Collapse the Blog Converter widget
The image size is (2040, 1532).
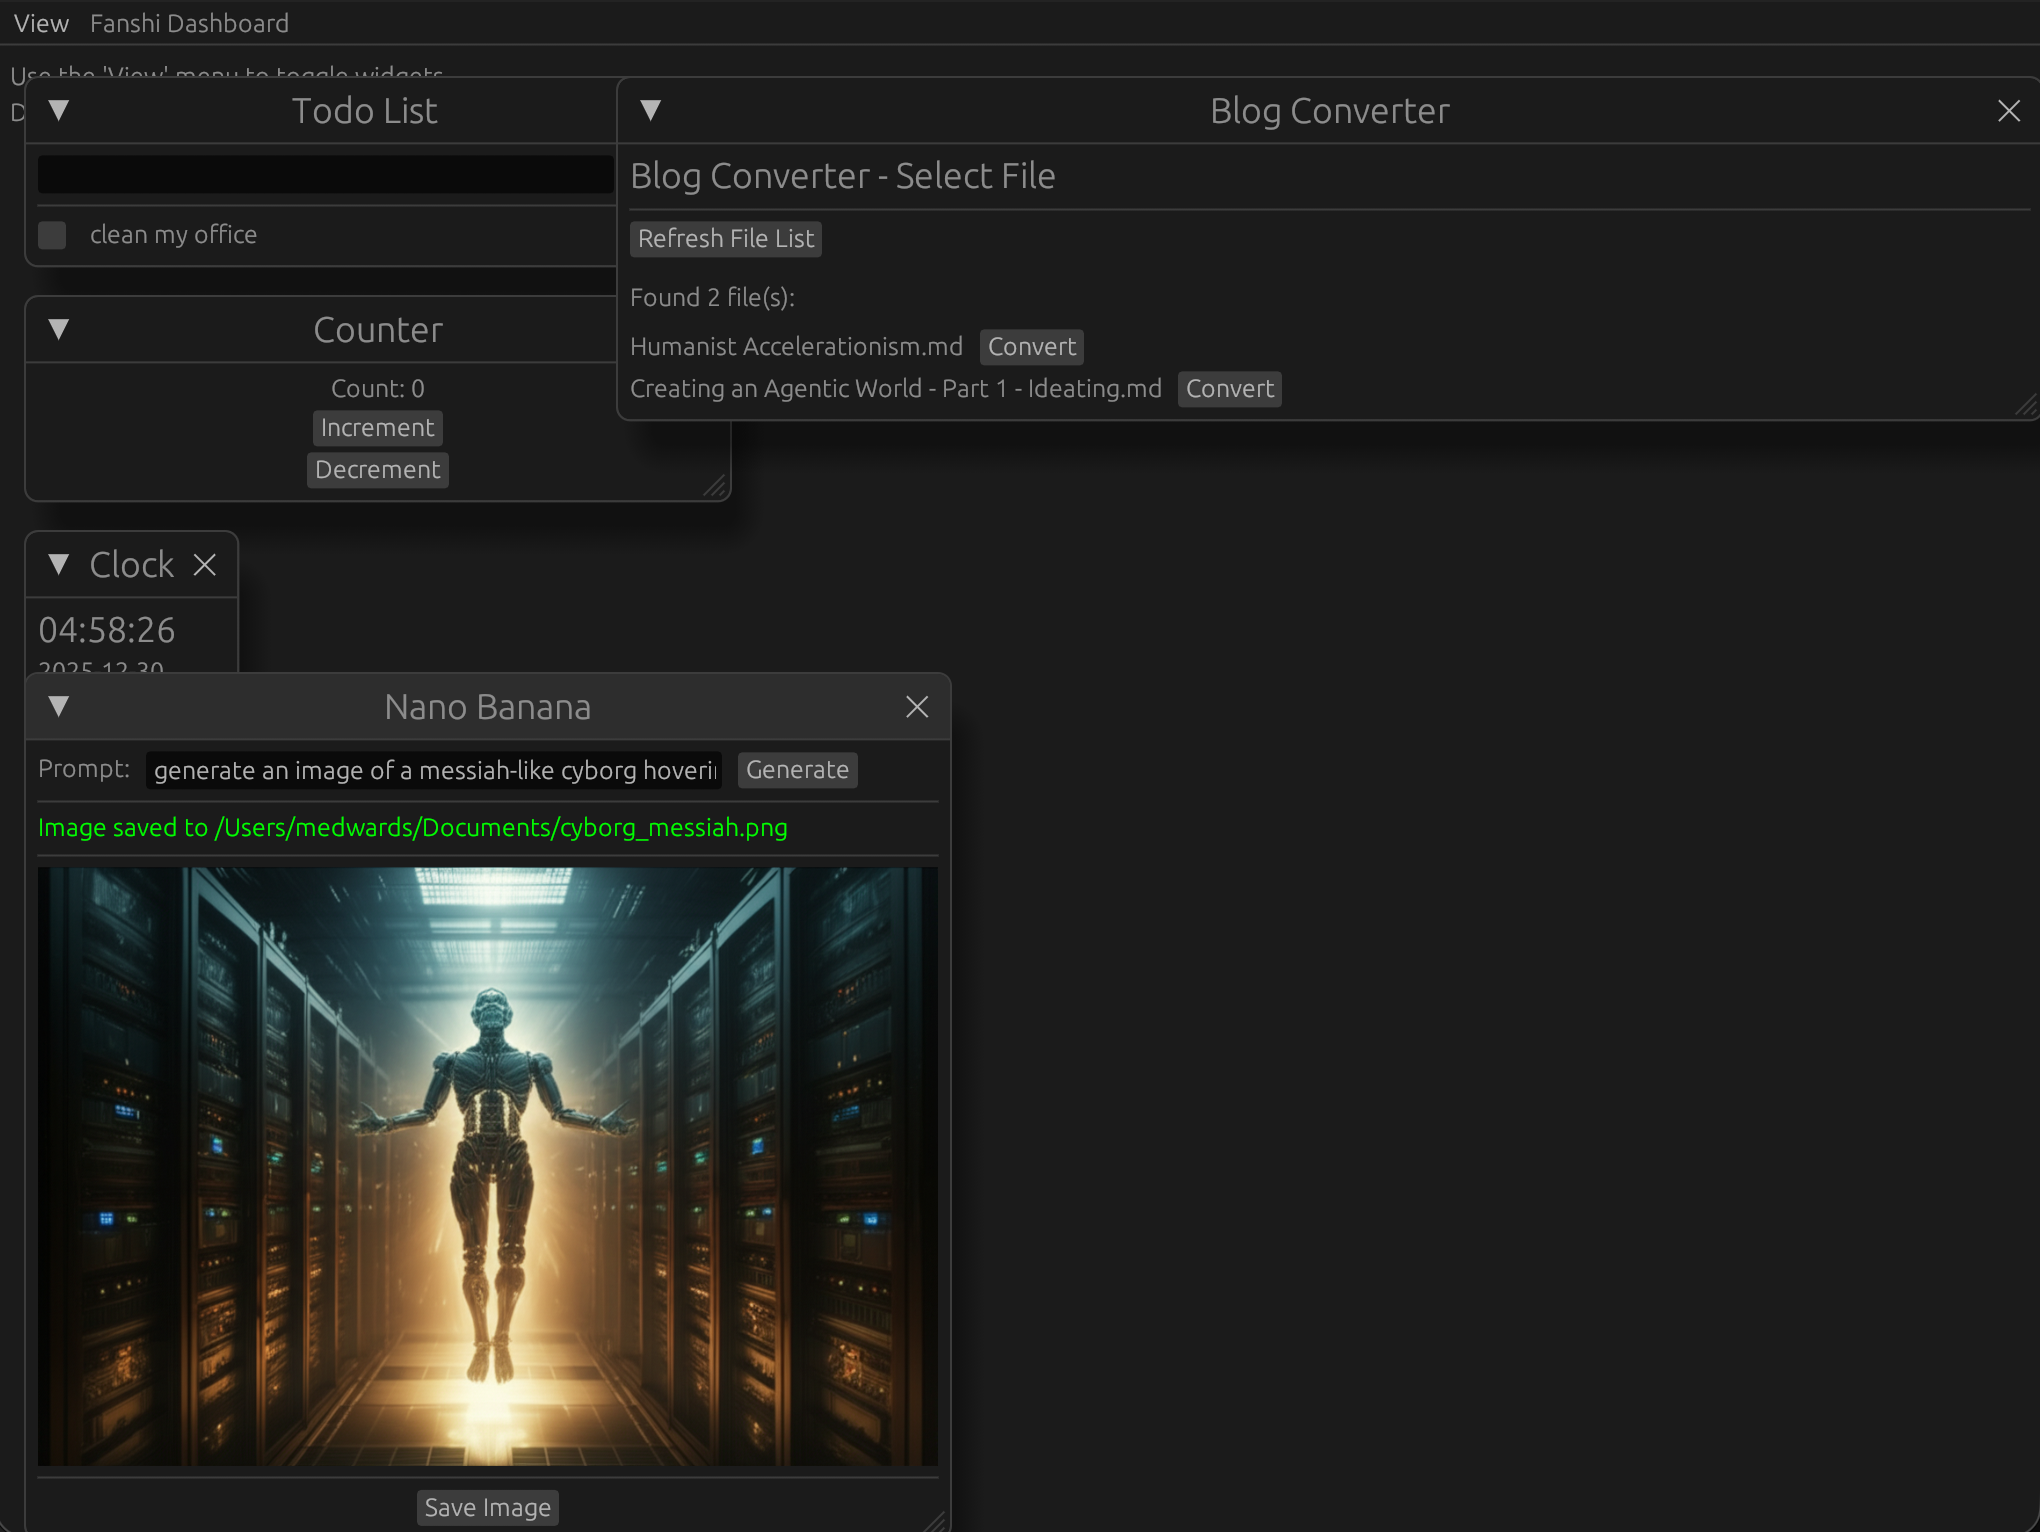point(650,111)
